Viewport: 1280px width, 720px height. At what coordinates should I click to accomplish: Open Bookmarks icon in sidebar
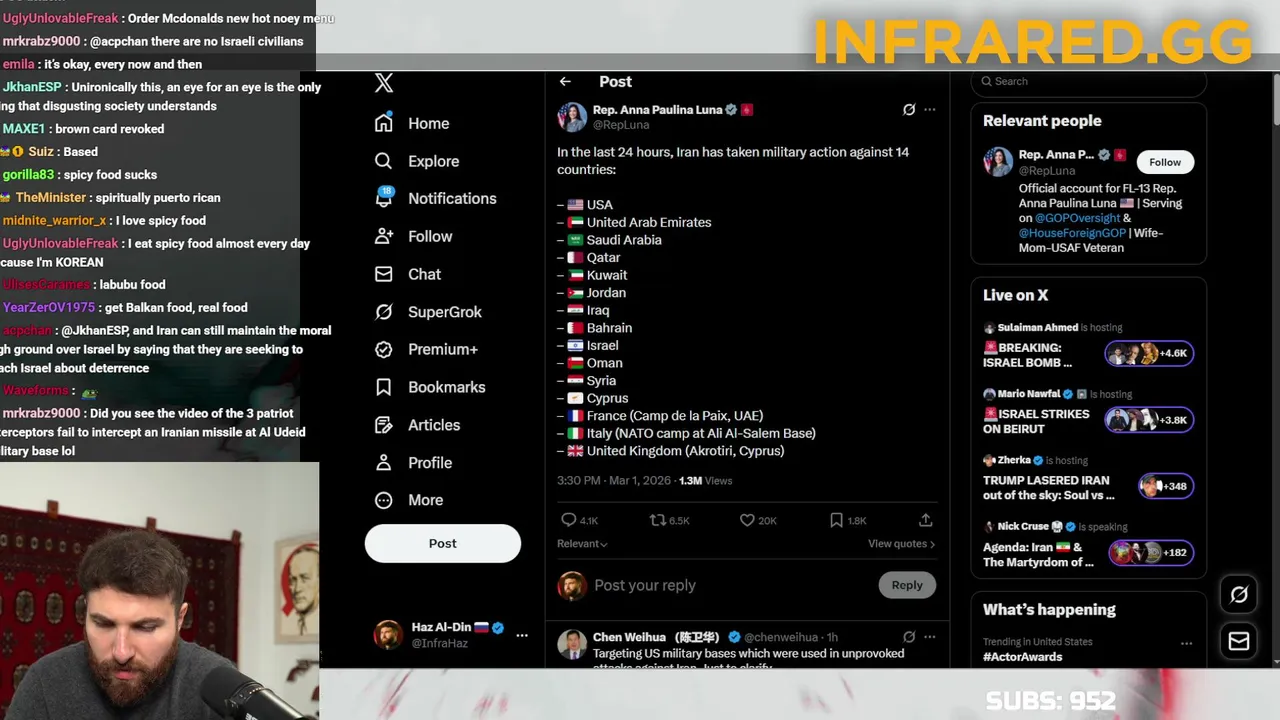[383, 387]
